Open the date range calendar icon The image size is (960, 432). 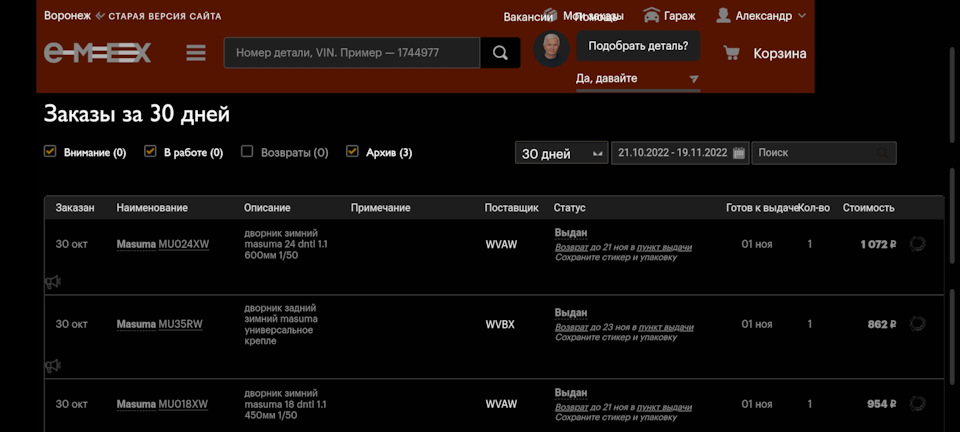point(739,153)
